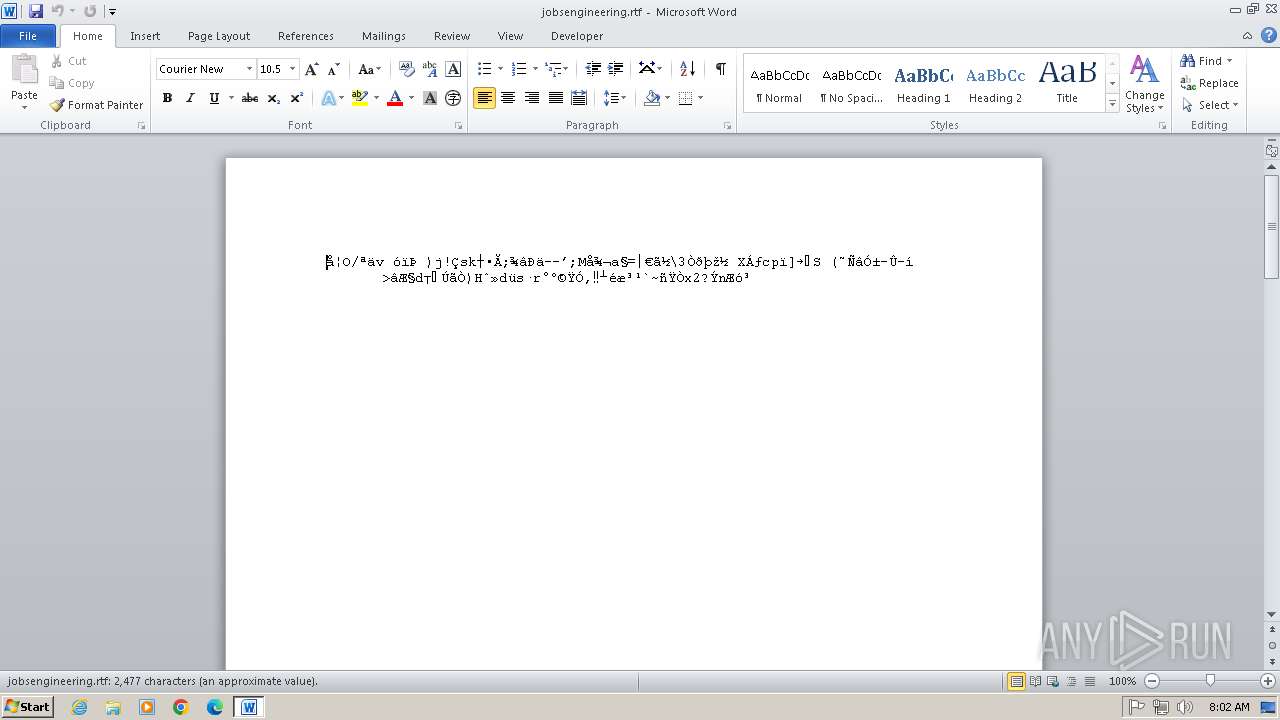The width and height of the screenshot is (1280, 720).
Task: Enable Justify alignment
Action: pyautogui.click(x=556, y=98)
